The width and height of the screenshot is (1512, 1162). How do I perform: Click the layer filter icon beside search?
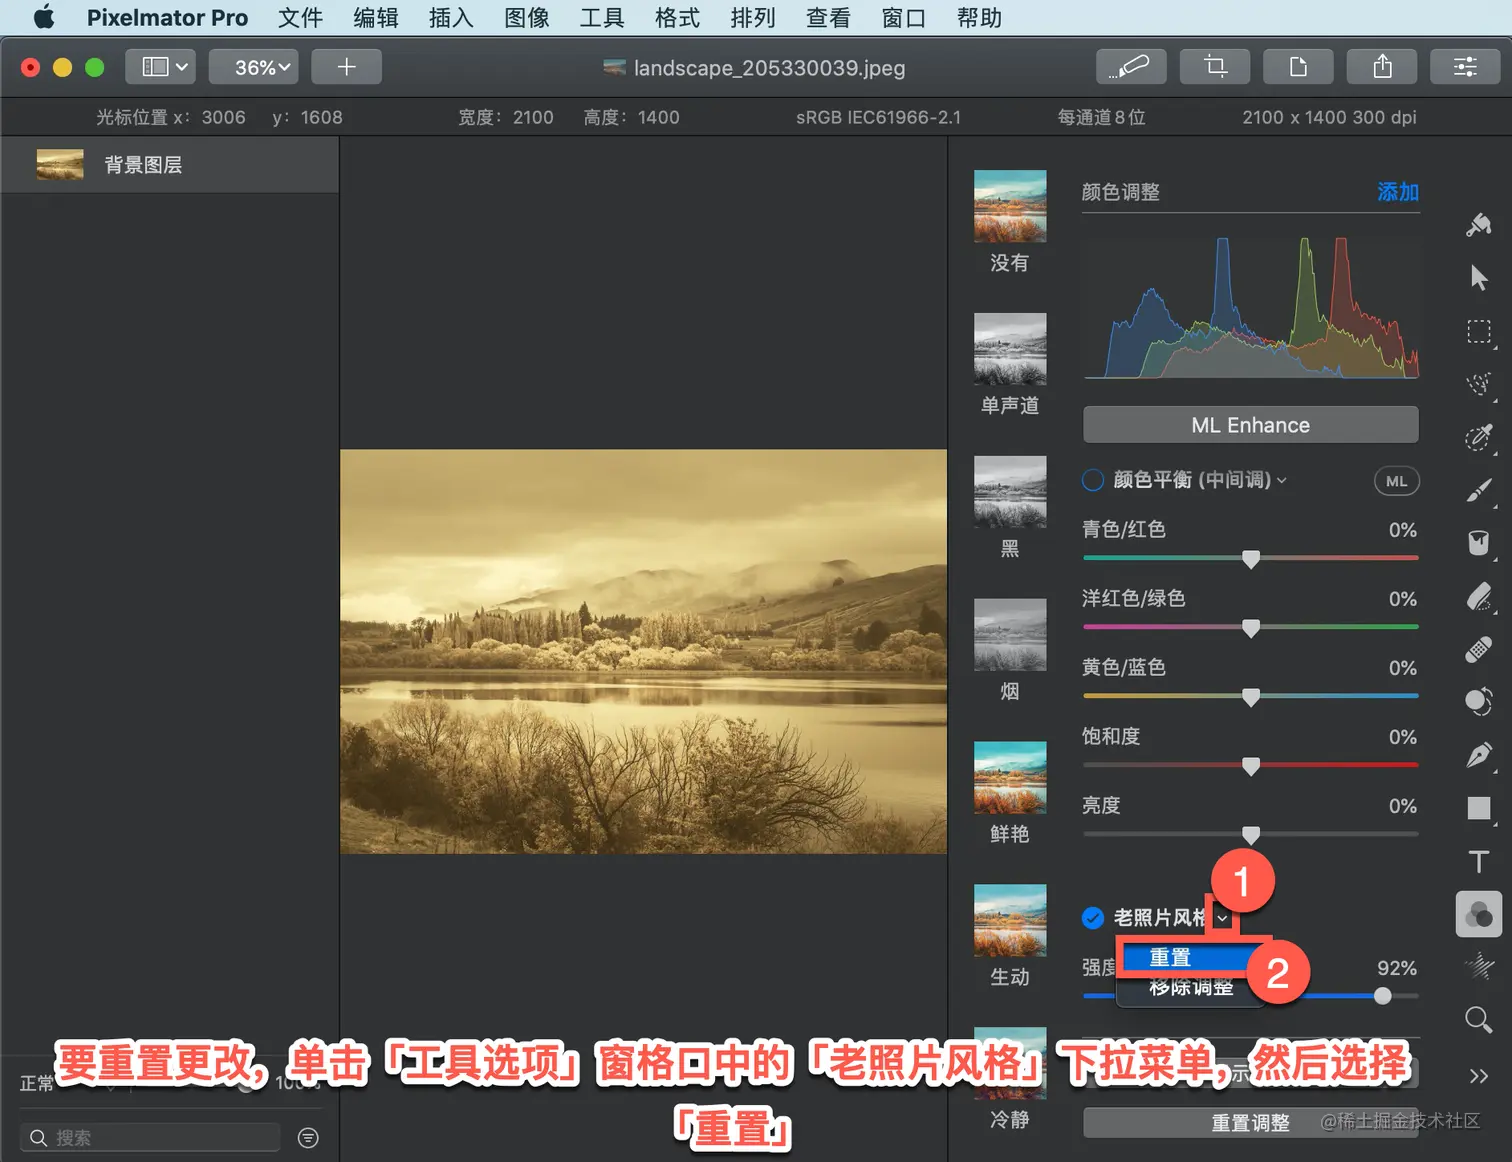pos(308,1137)
